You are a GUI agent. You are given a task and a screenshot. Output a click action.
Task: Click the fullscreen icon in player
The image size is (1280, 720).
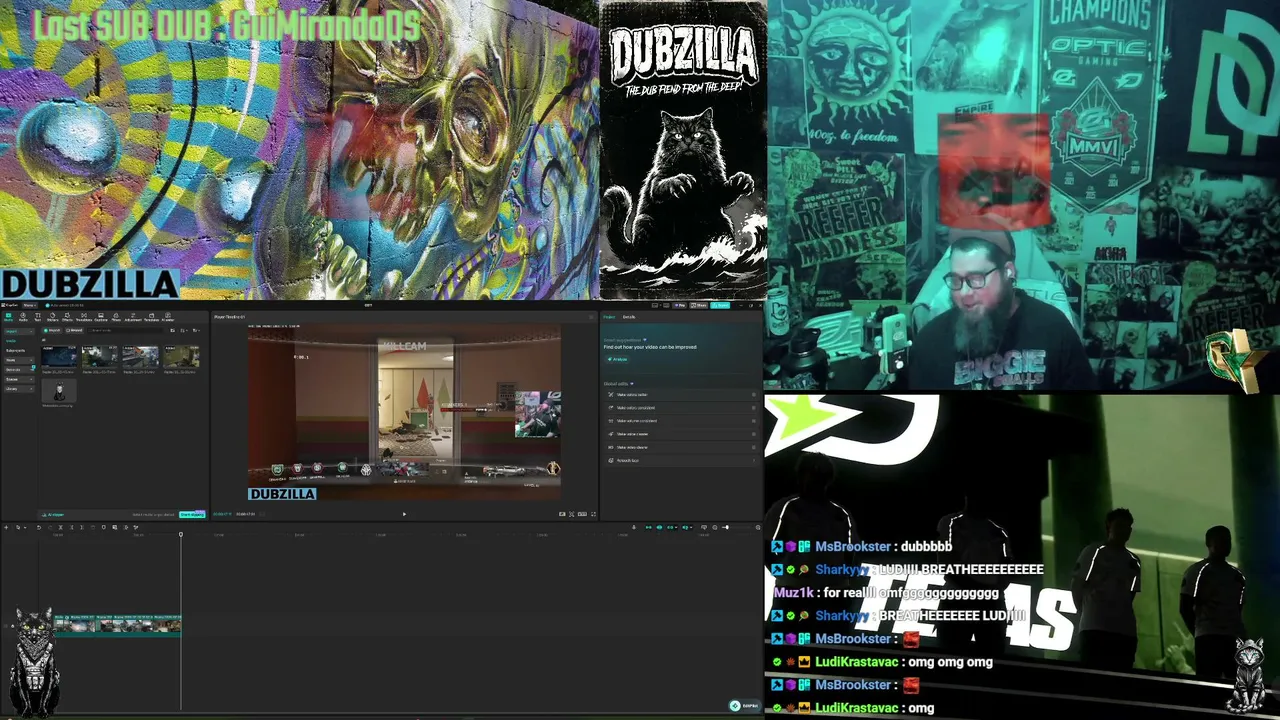(x=594, y=514)
